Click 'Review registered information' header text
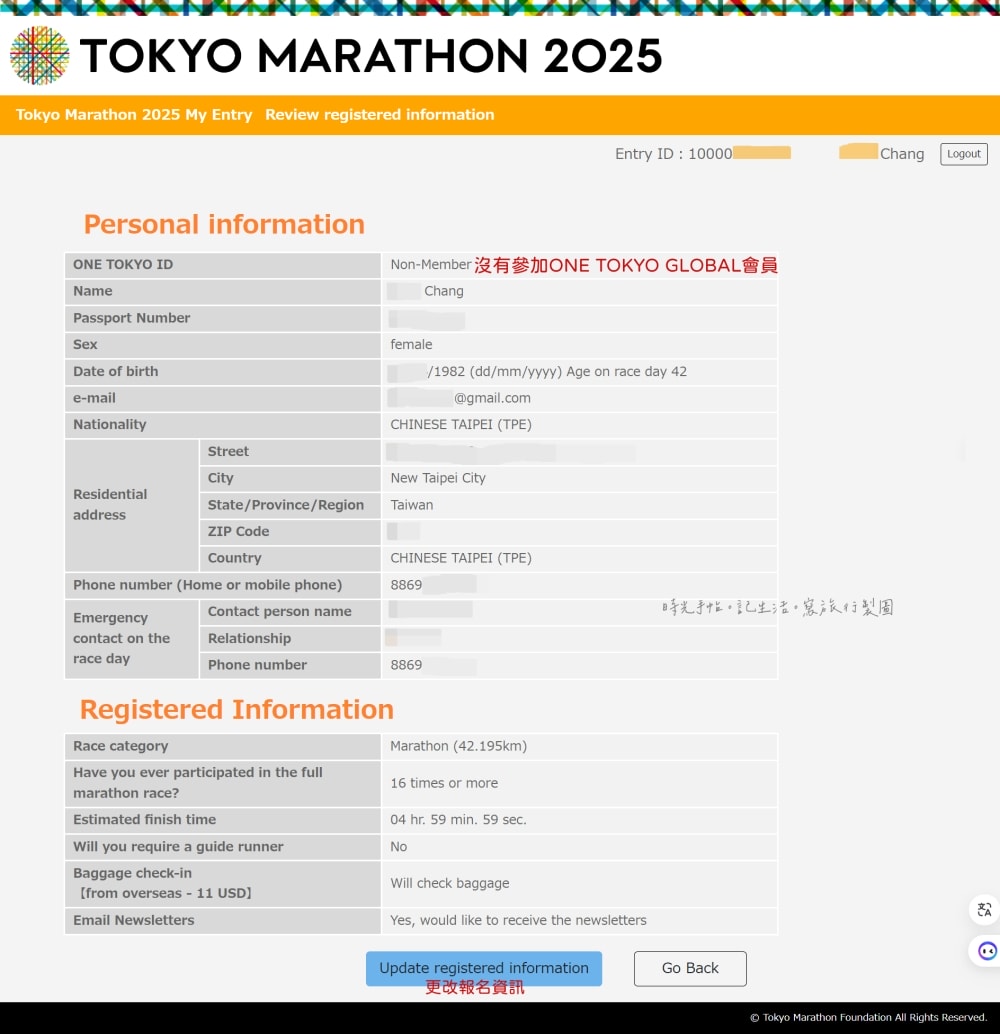 coord(379,115)
